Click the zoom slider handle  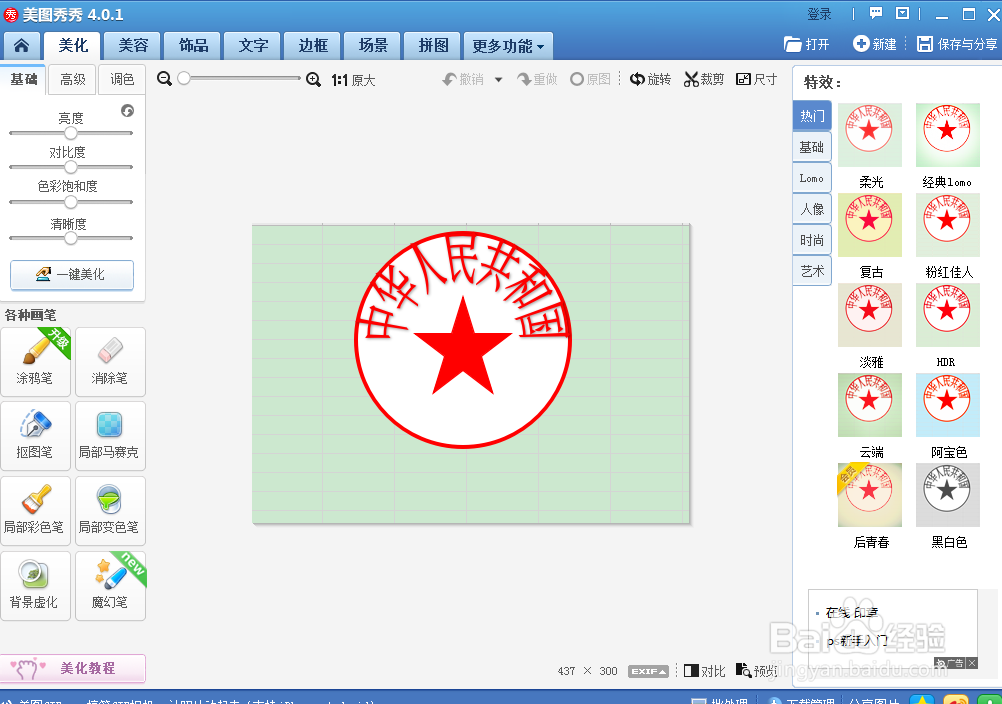coord(184,78)
